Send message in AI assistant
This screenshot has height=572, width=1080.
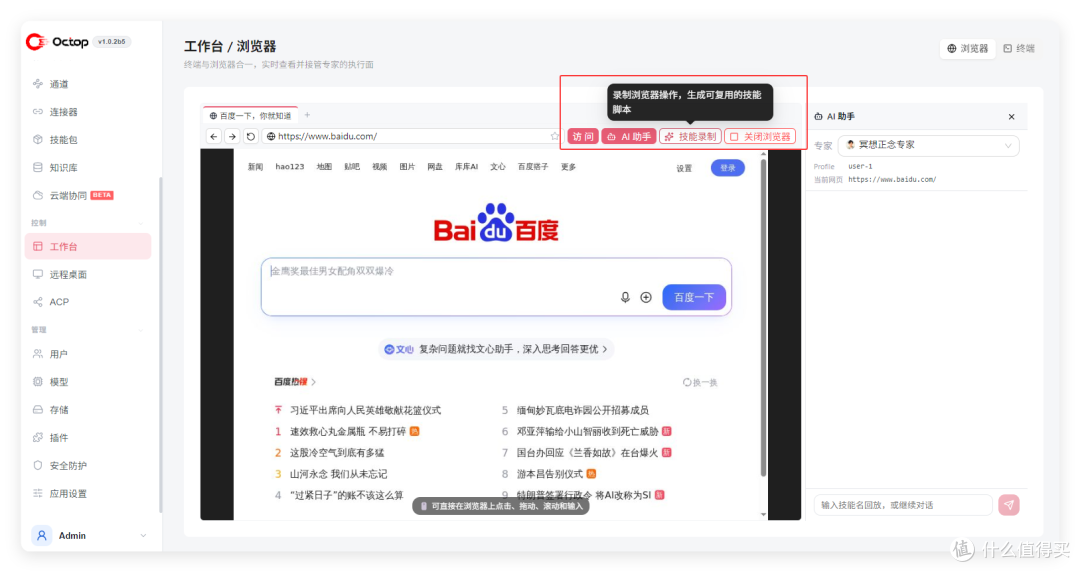tap(1009, 505)
